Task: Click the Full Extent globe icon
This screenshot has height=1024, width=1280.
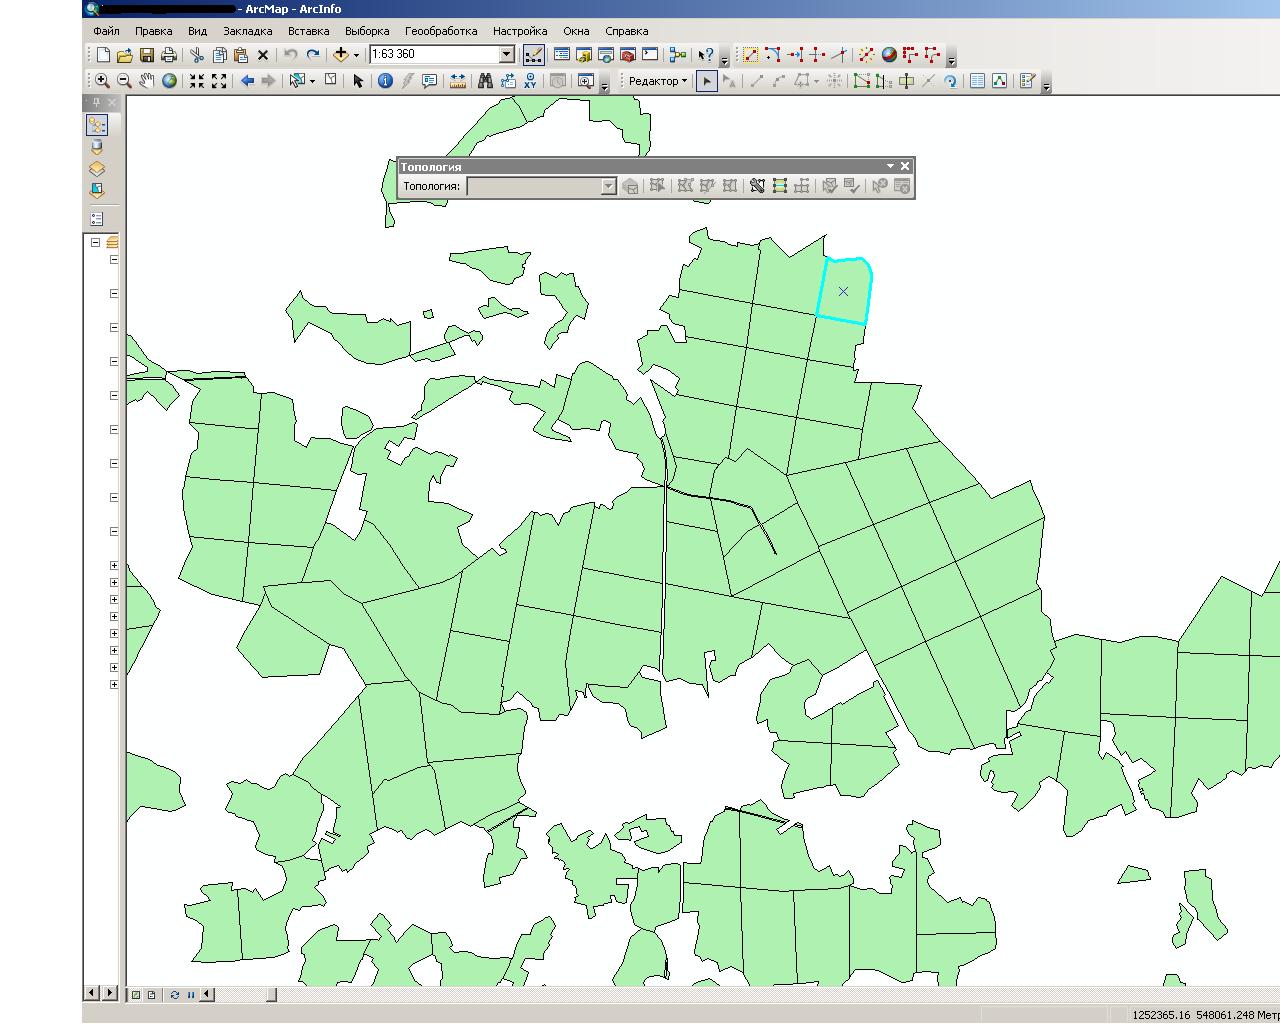Action: [170, 81]
